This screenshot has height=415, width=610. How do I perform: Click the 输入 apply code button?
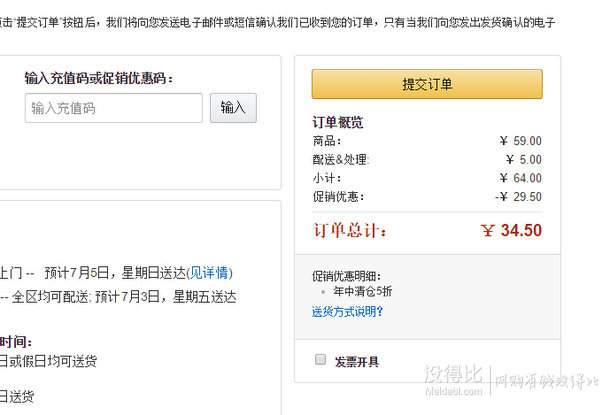click(233, 108)
